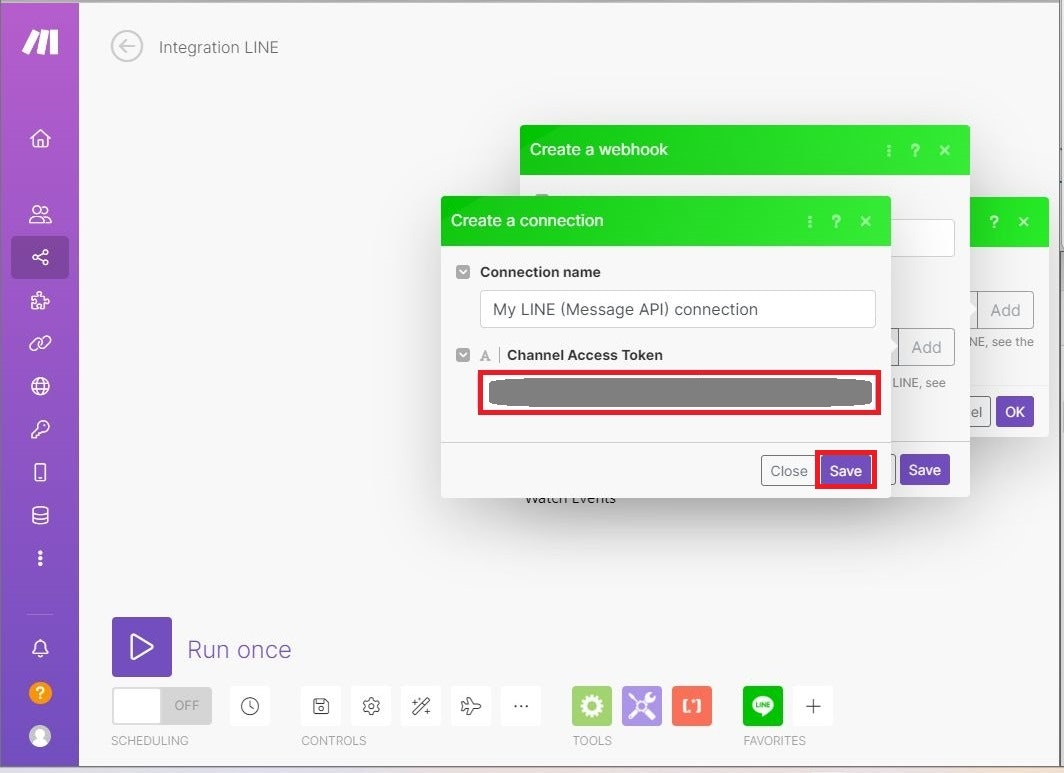This screenshot has height=773, width=1064.
Task: Click the Channel Access Token field
Action: (x=679, y=392)
